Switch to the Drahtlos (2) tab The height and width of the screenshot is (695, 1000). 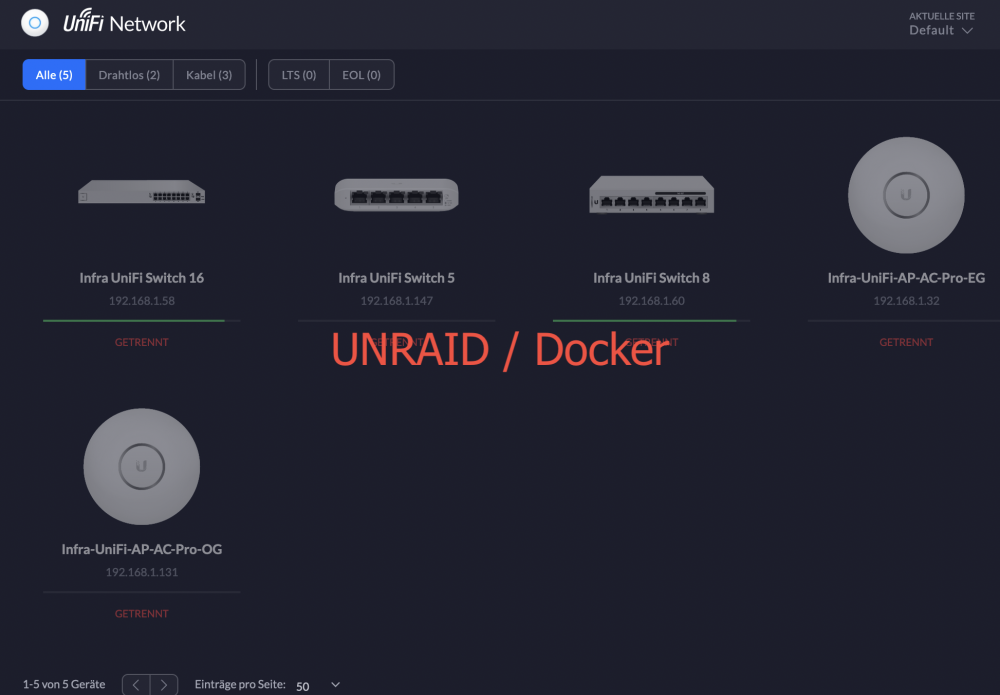129,75
